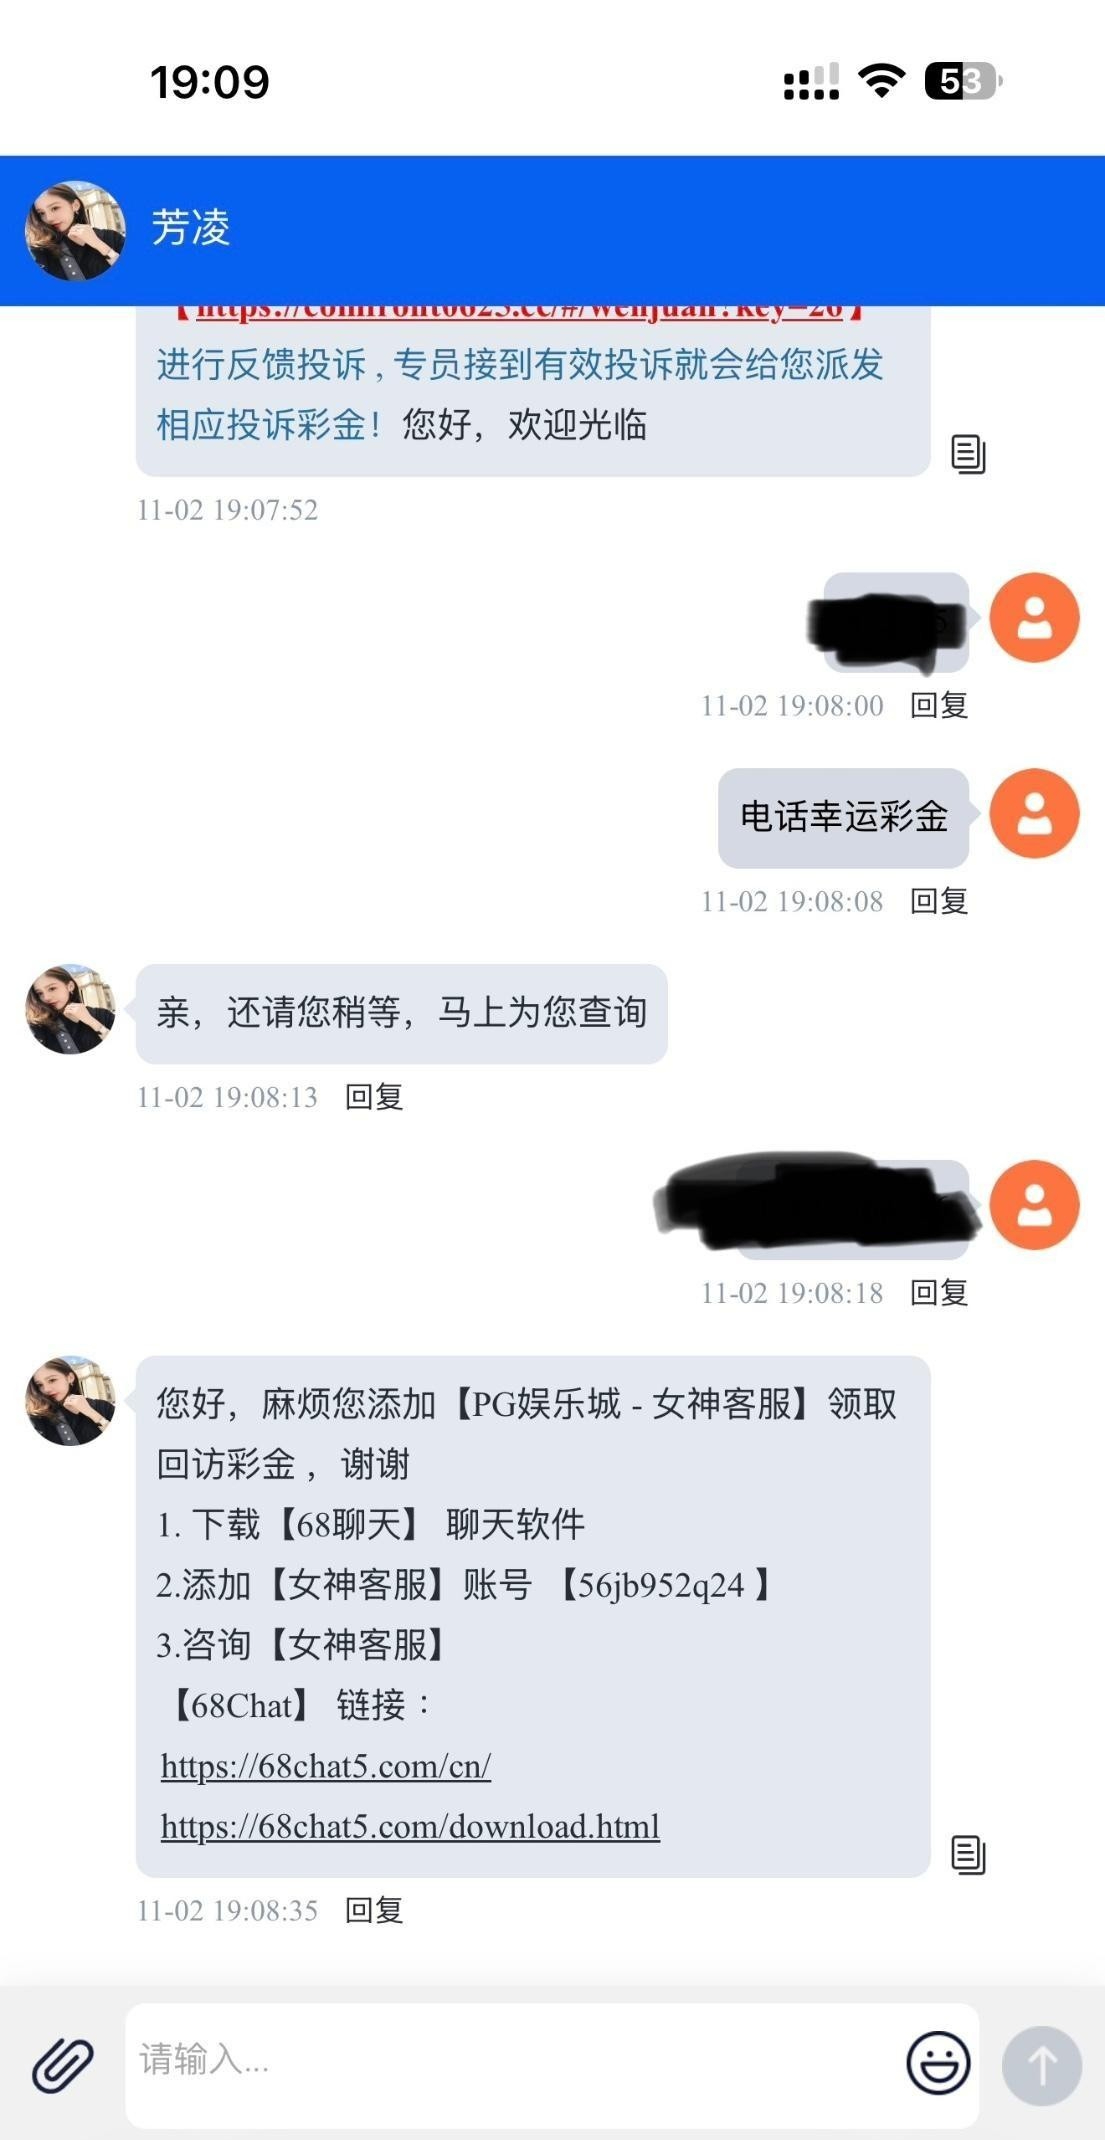Focus the 请输入 message input field
Viewport: 1105px width, 2140px height.
coord(510,2065)
